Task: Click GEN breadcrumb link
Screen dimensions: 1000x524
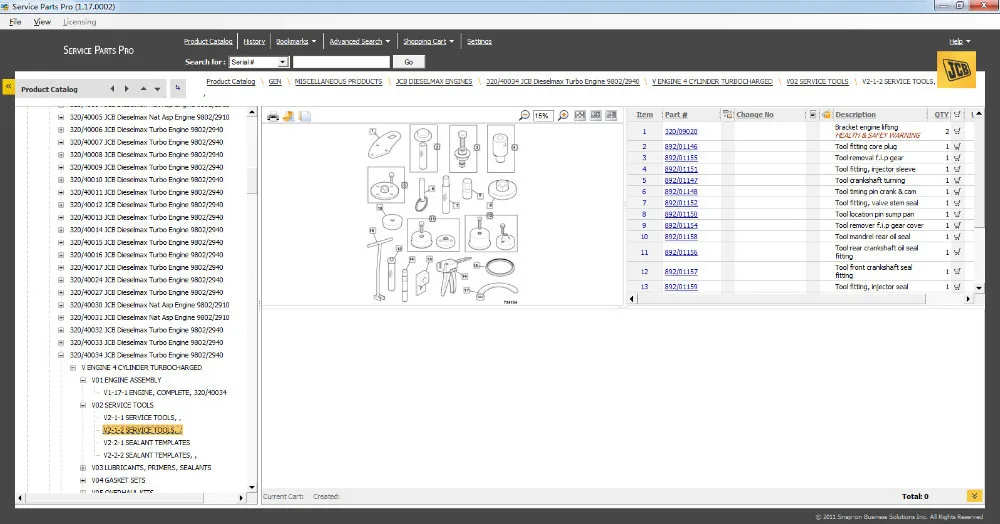Action: pyautogui.click(x=275, y=82)
